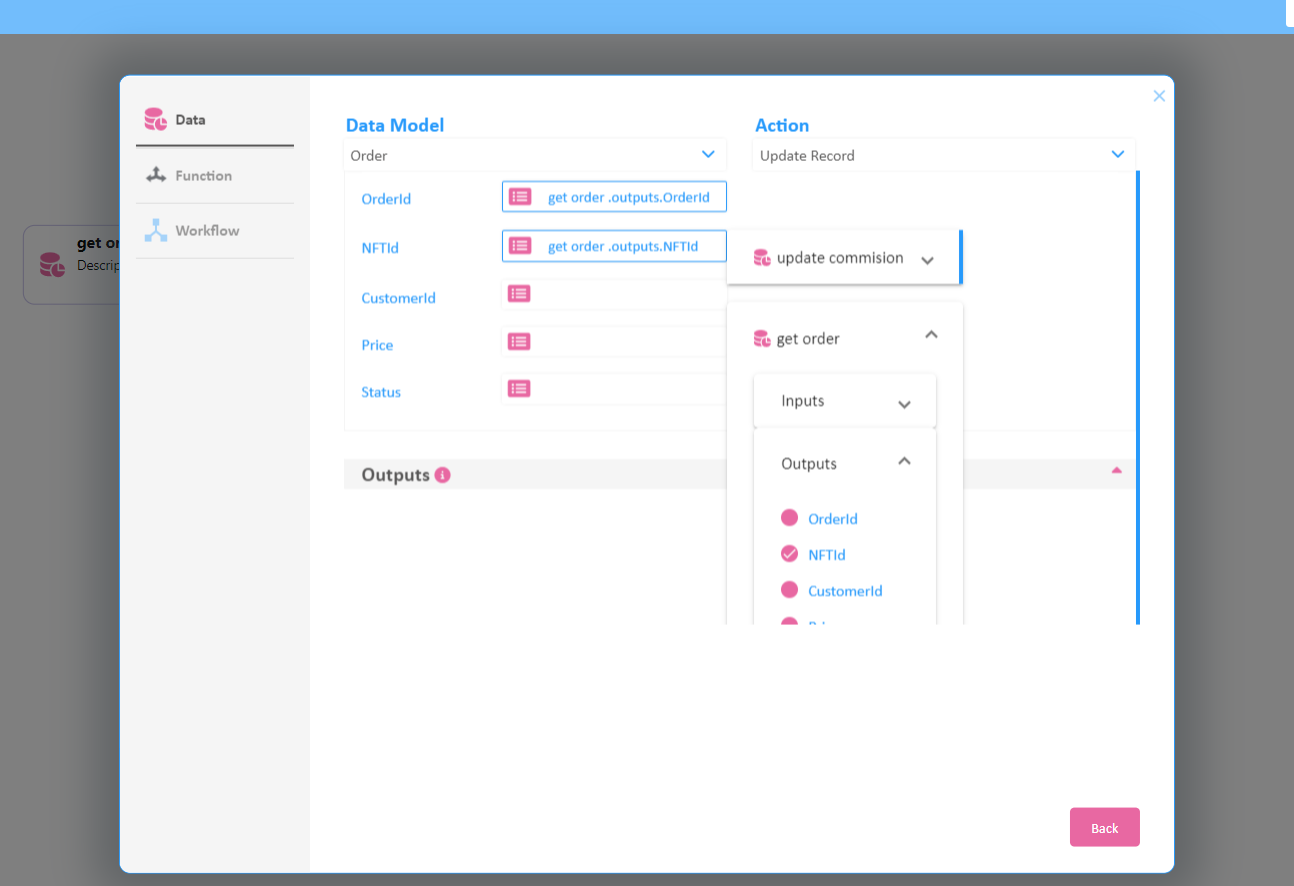Image resolution: width=1294 pixels, height=886 pixels.
Task: Click the CustomerId field label
Action: coord(398,298)
